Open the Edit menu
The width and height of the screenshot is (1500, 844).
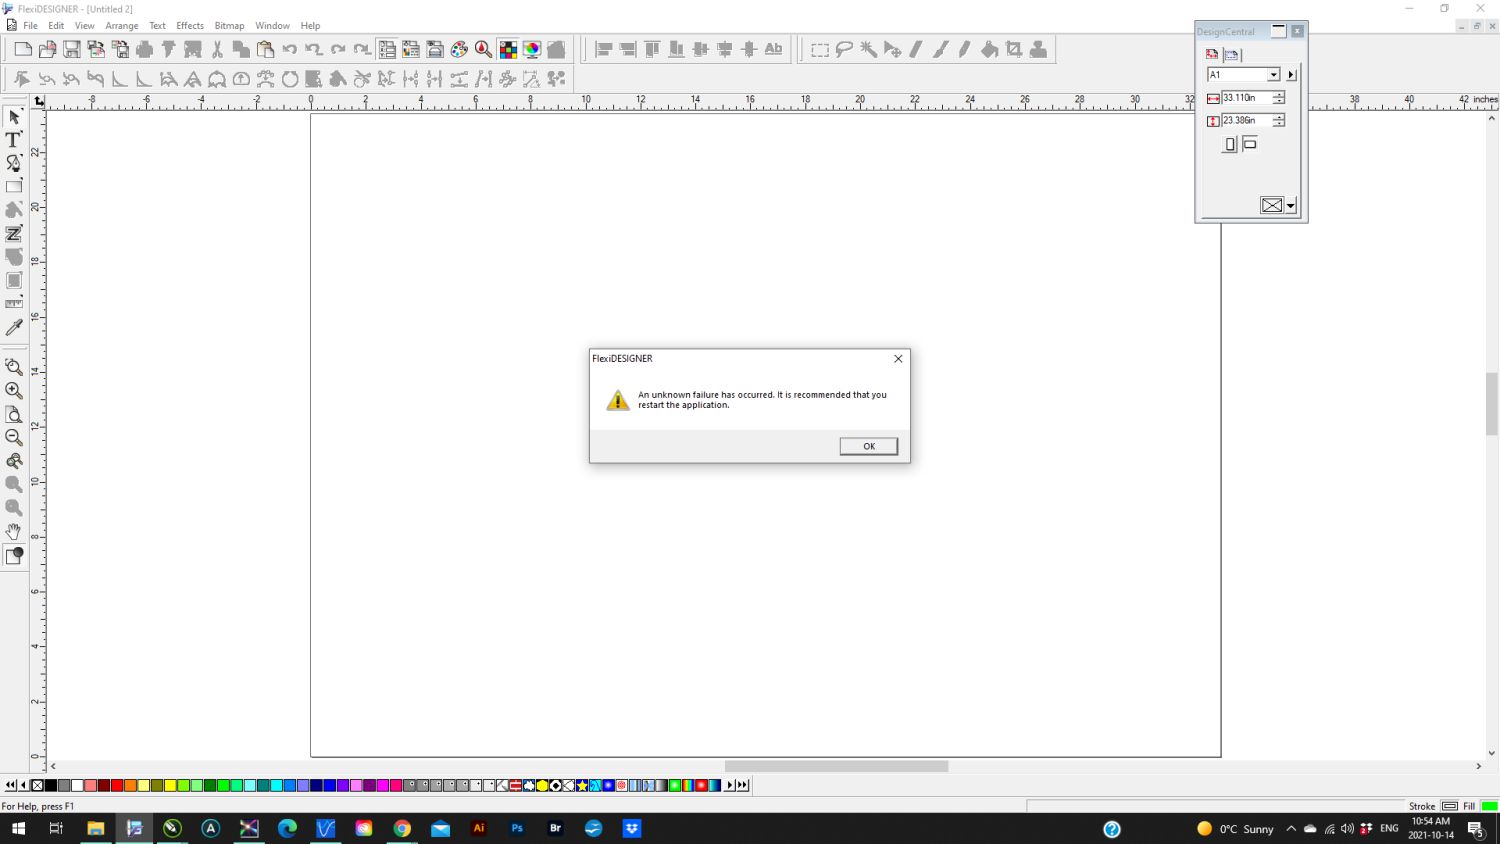click(56, 26)
